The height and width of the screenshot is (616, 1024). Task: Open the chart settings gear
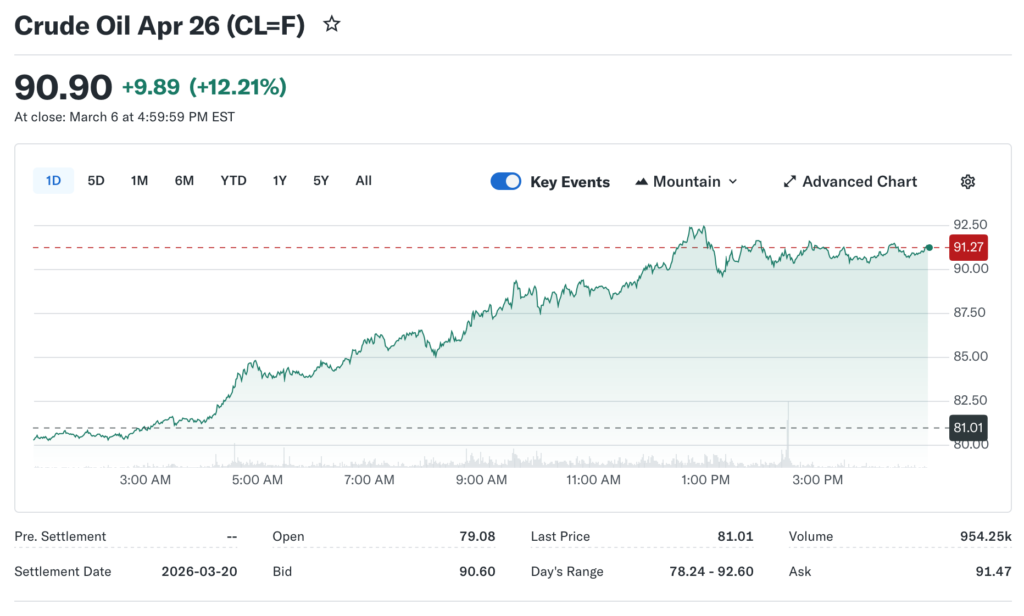[967, 181]
